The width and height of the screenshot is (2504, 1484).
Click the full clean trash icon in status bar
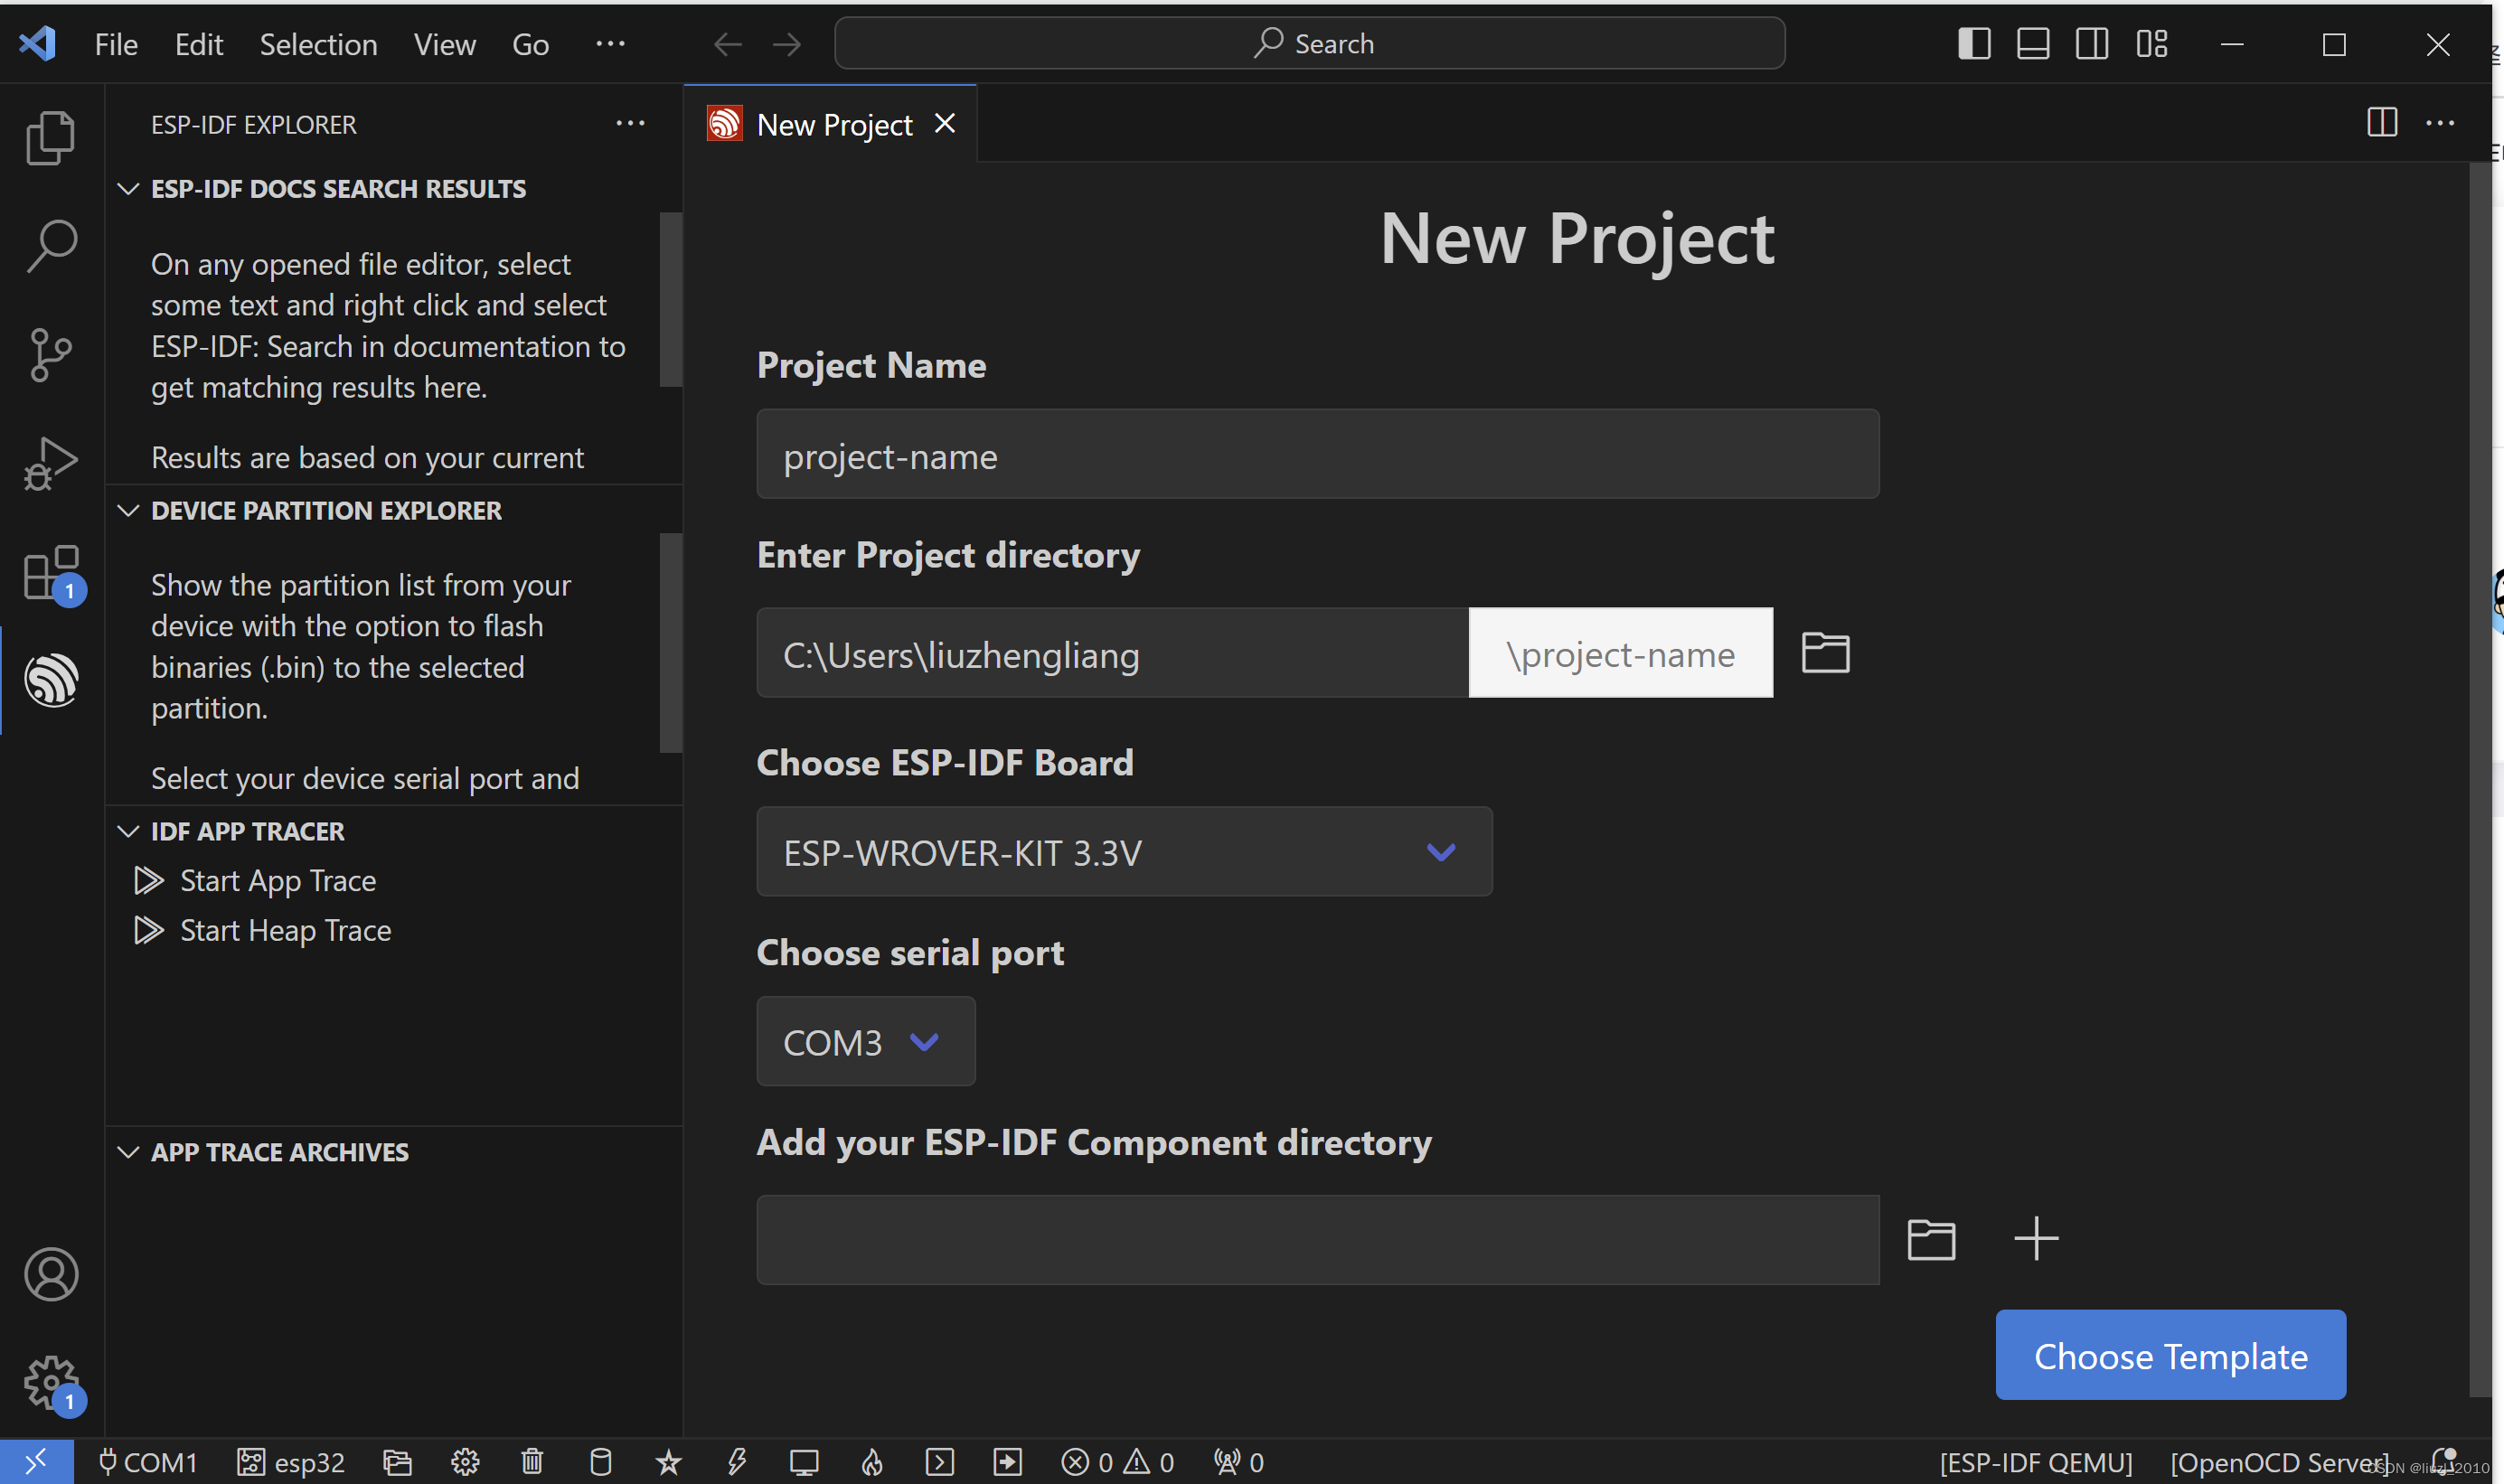tap(532, 1461)
